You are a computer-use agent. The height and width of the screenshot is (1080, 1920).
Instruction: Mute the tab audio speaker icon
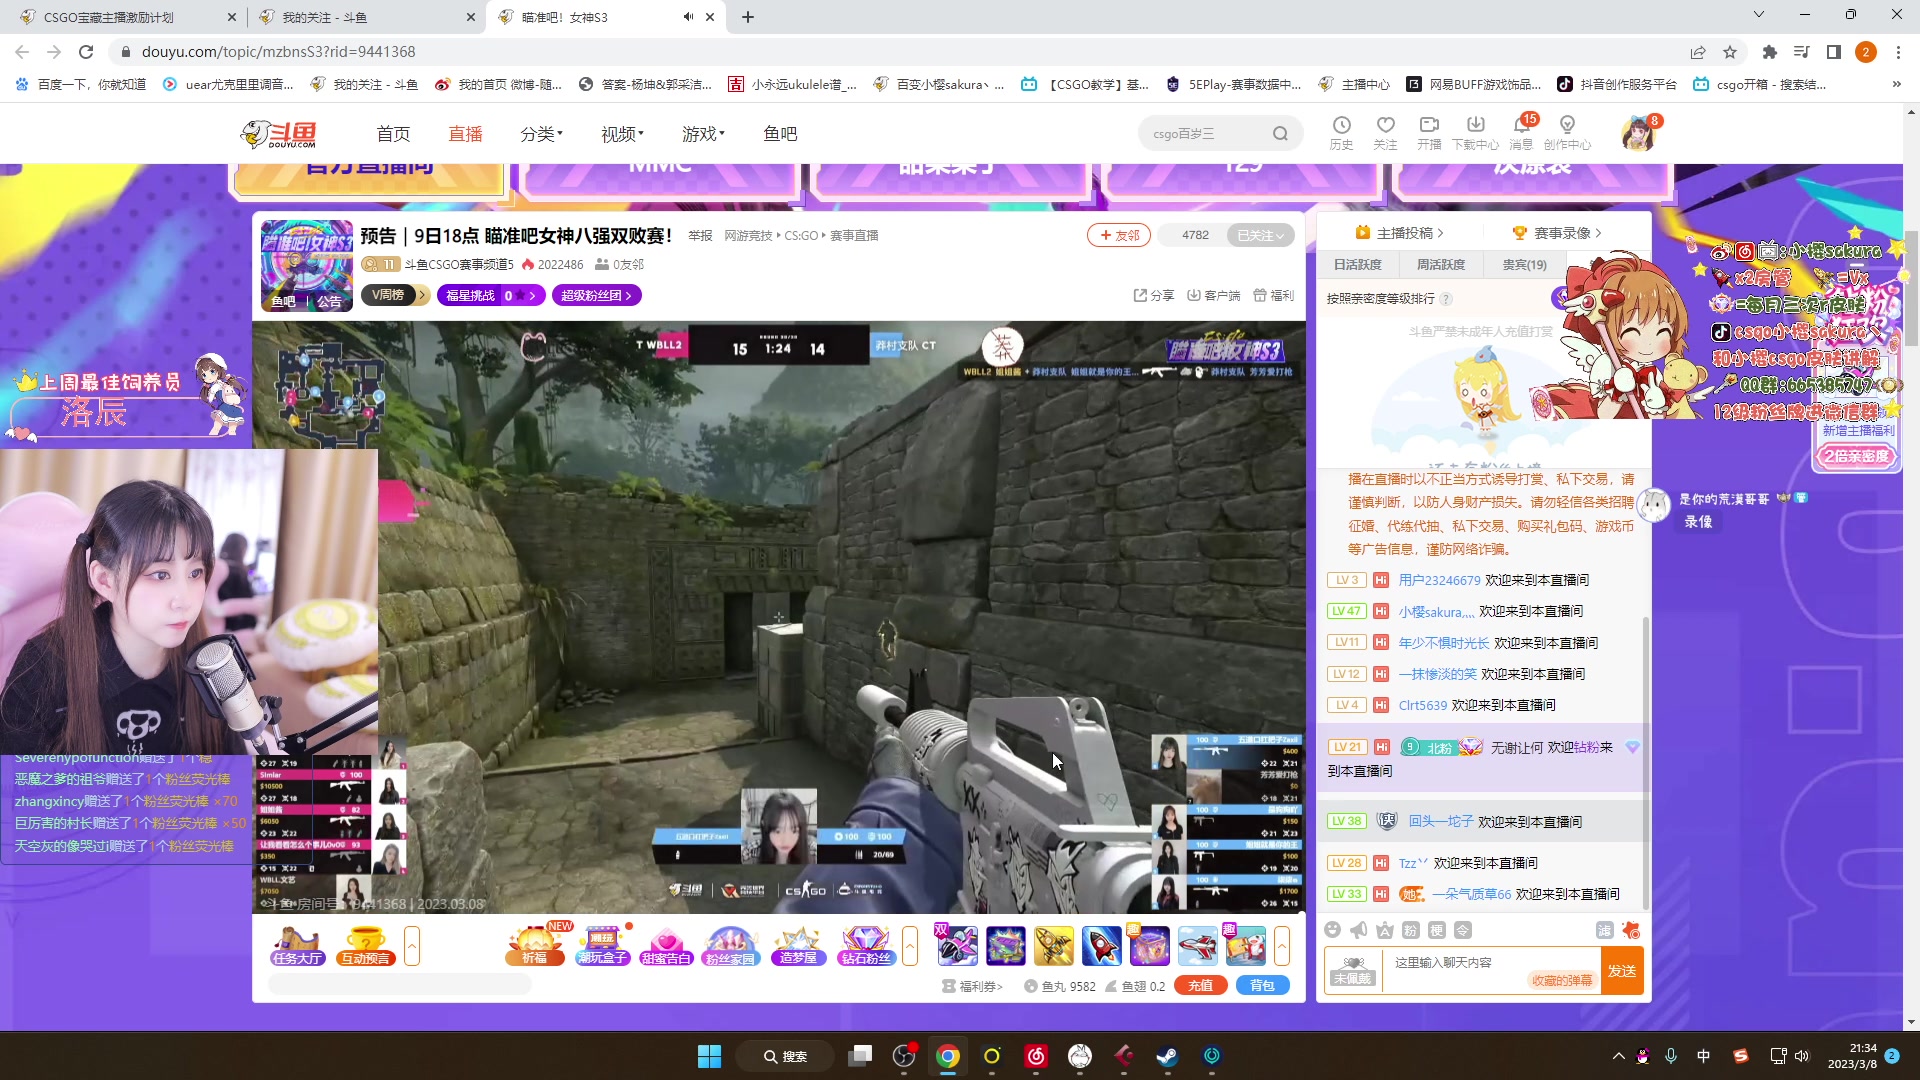pyautogui.click(x=688, y=17)
